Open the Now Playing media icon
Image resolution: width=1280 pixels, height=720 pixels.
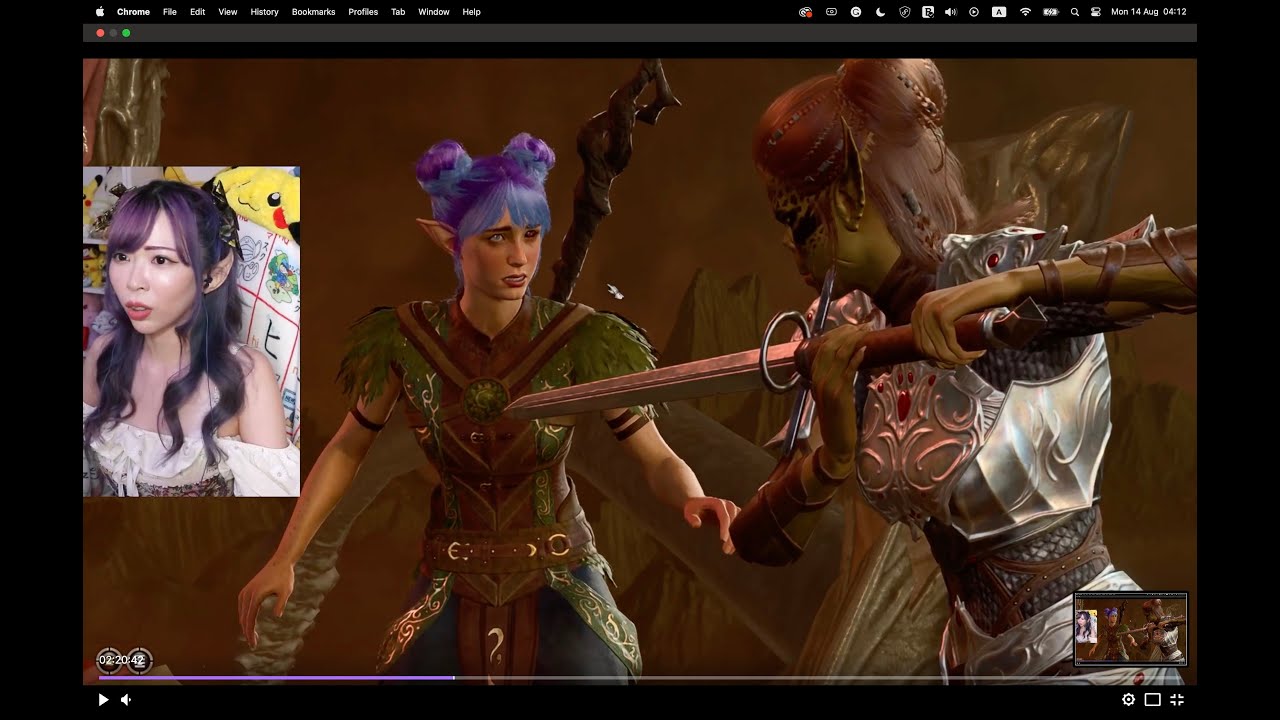coord(974,12)
